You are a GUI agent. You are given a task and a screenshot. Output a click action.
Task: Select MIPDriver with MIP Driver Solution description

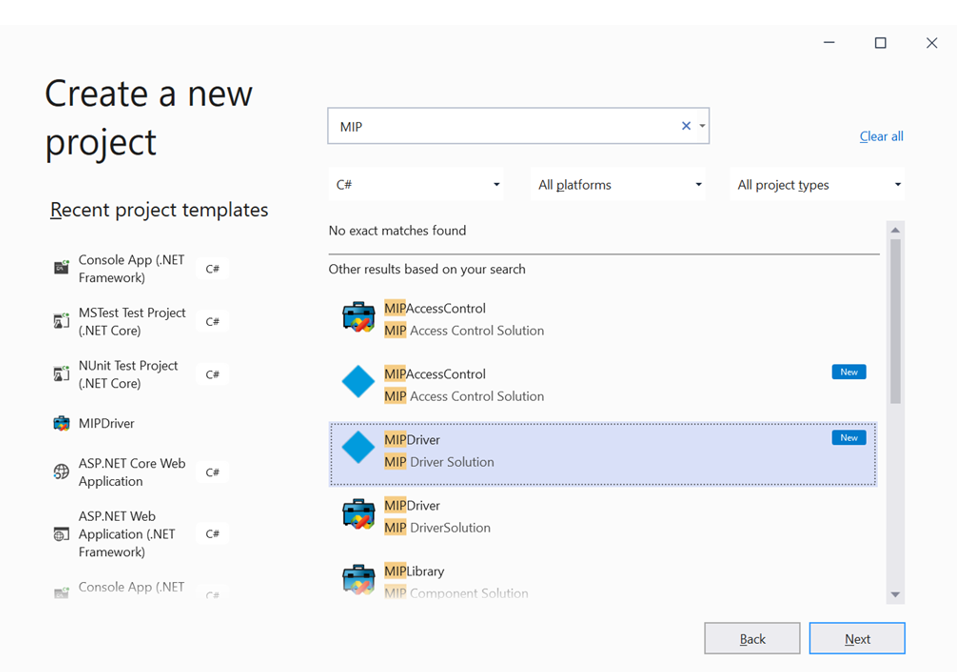(603, 454)
